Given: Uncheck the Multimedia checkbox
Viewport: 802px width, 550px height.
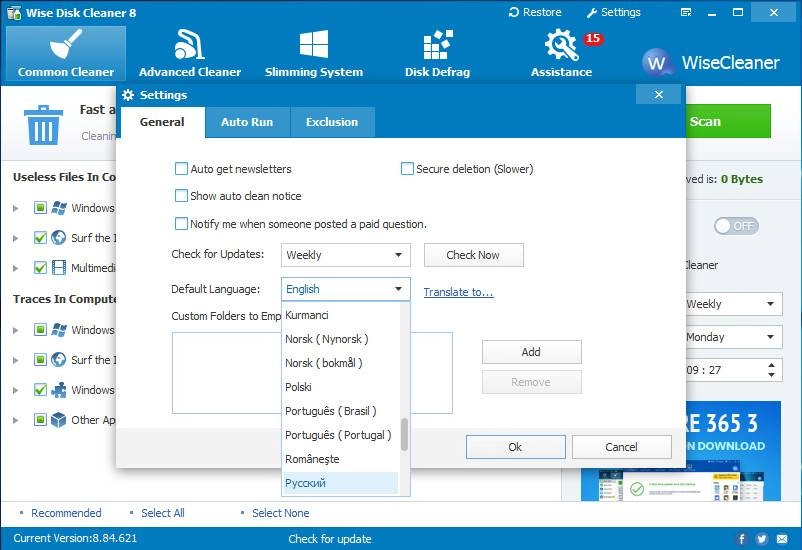Looking at the screenshot, I should point(40,268).
